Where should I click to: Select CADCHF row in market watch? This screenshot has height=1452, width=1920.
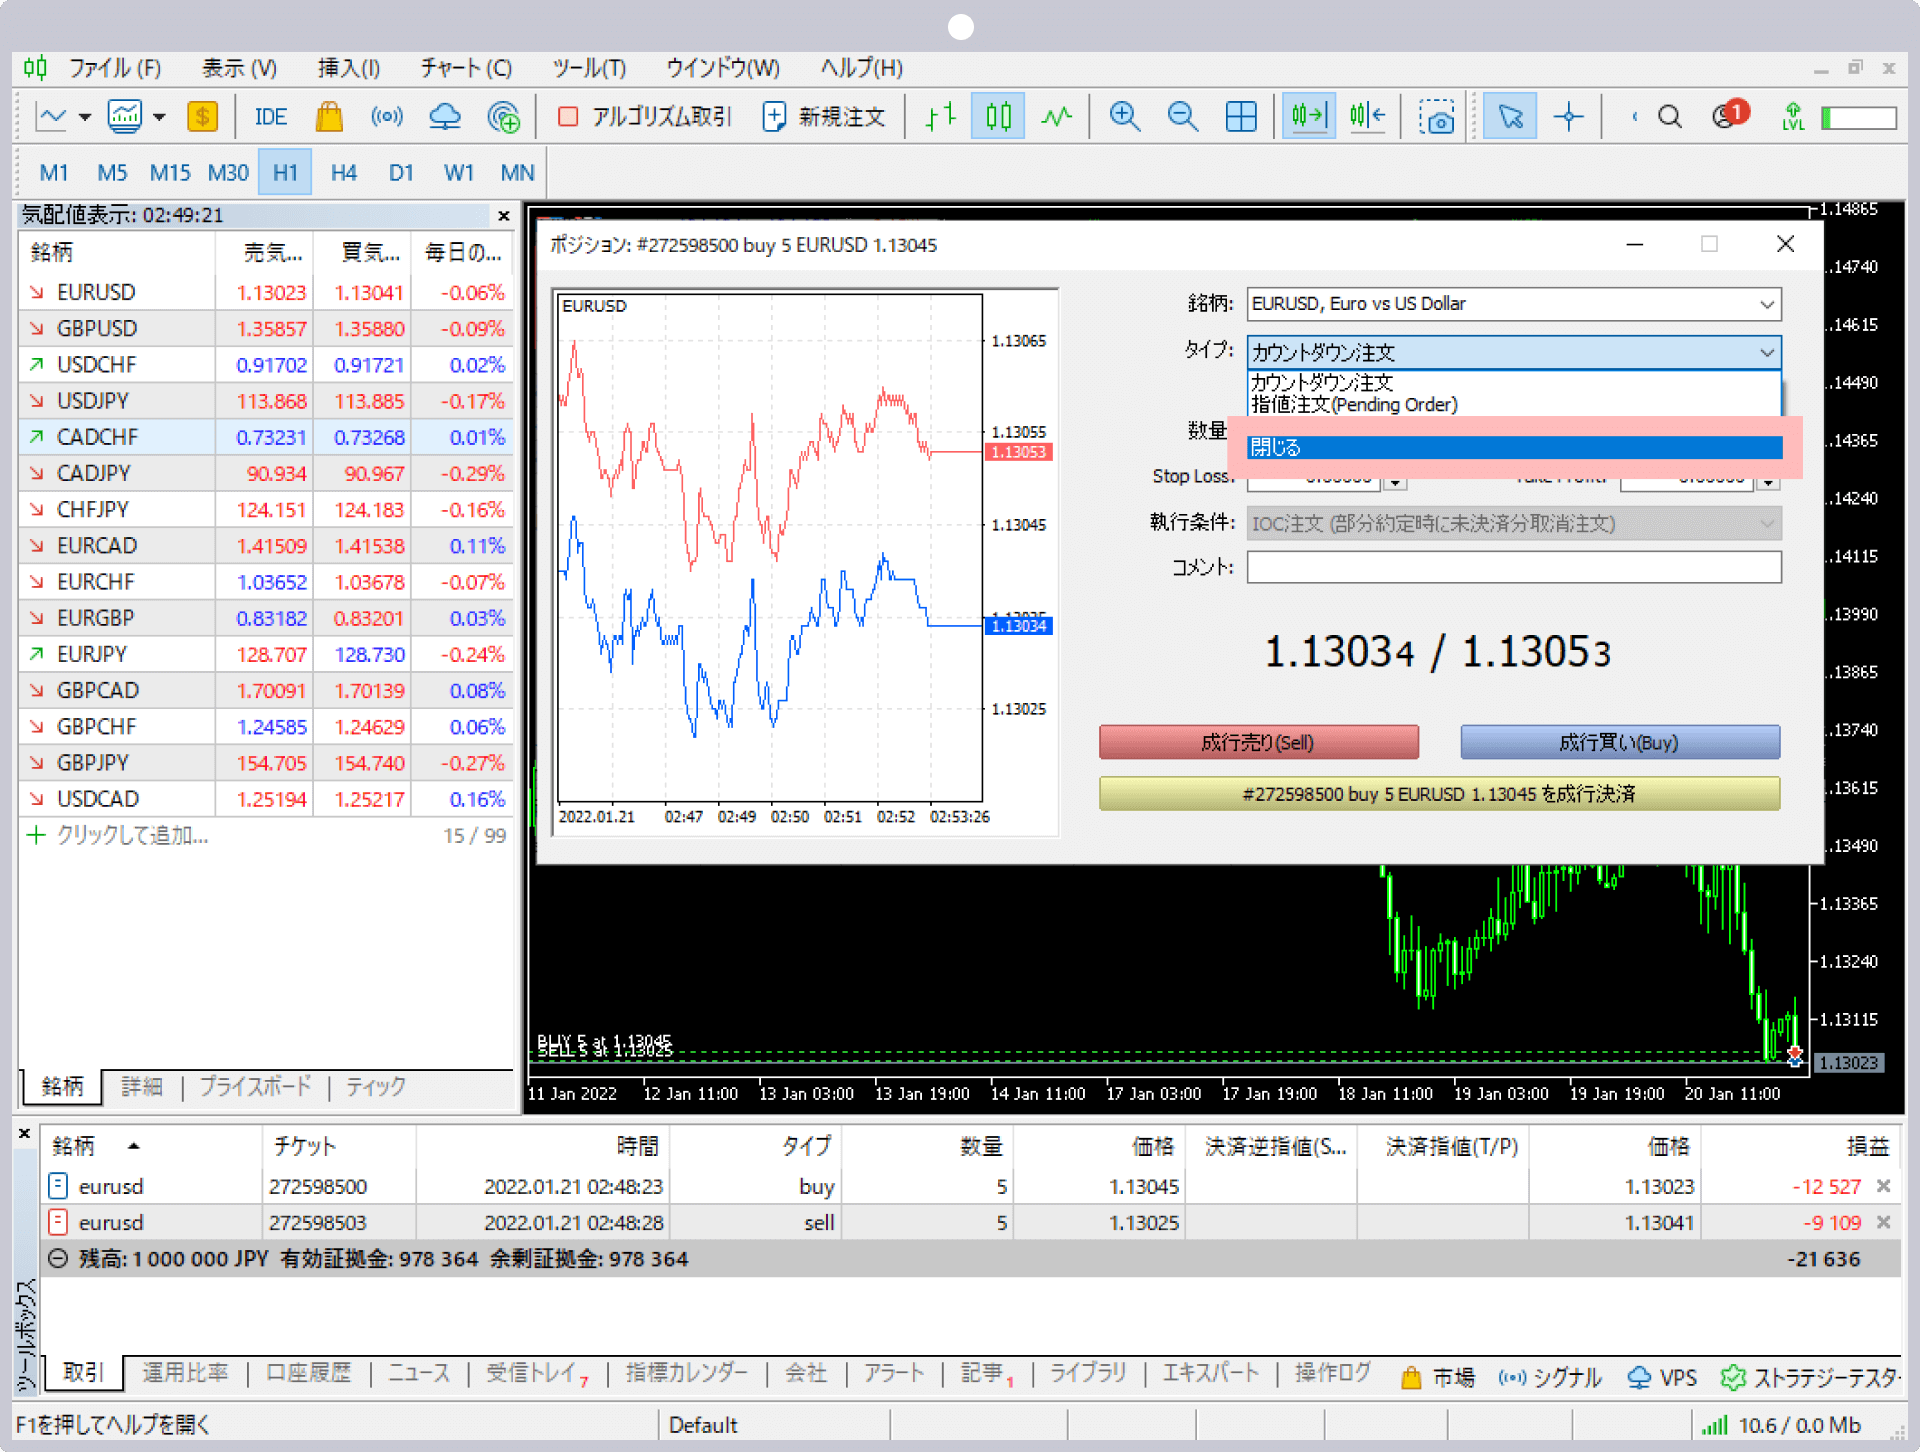pos(266,437)
